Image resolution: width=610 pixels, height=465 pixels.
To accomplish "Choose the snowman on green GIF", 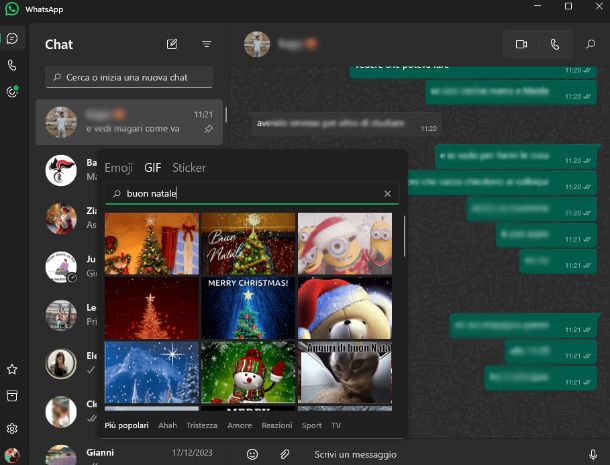I will coord(248,372).
